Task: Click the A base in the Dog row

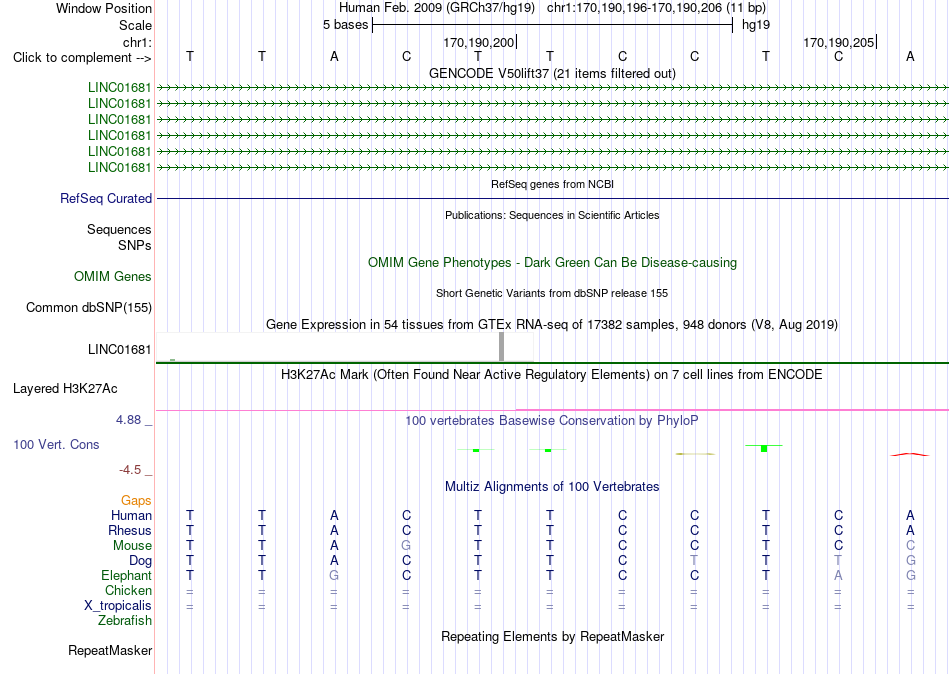Action: [334, 561]
